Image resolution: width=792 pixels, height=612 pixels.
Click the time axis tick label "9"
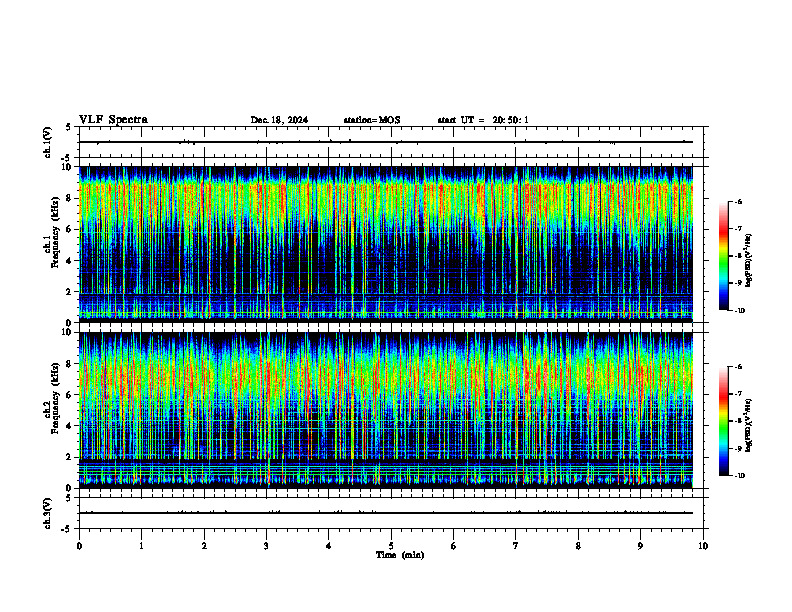[x=640, y=546]
